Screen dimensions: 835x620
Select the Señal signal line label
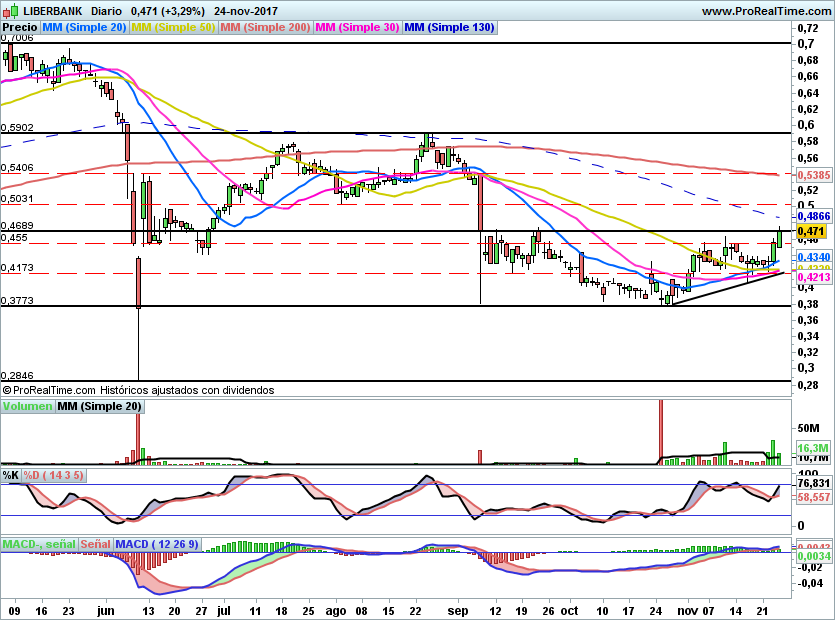tap(96, 544)
